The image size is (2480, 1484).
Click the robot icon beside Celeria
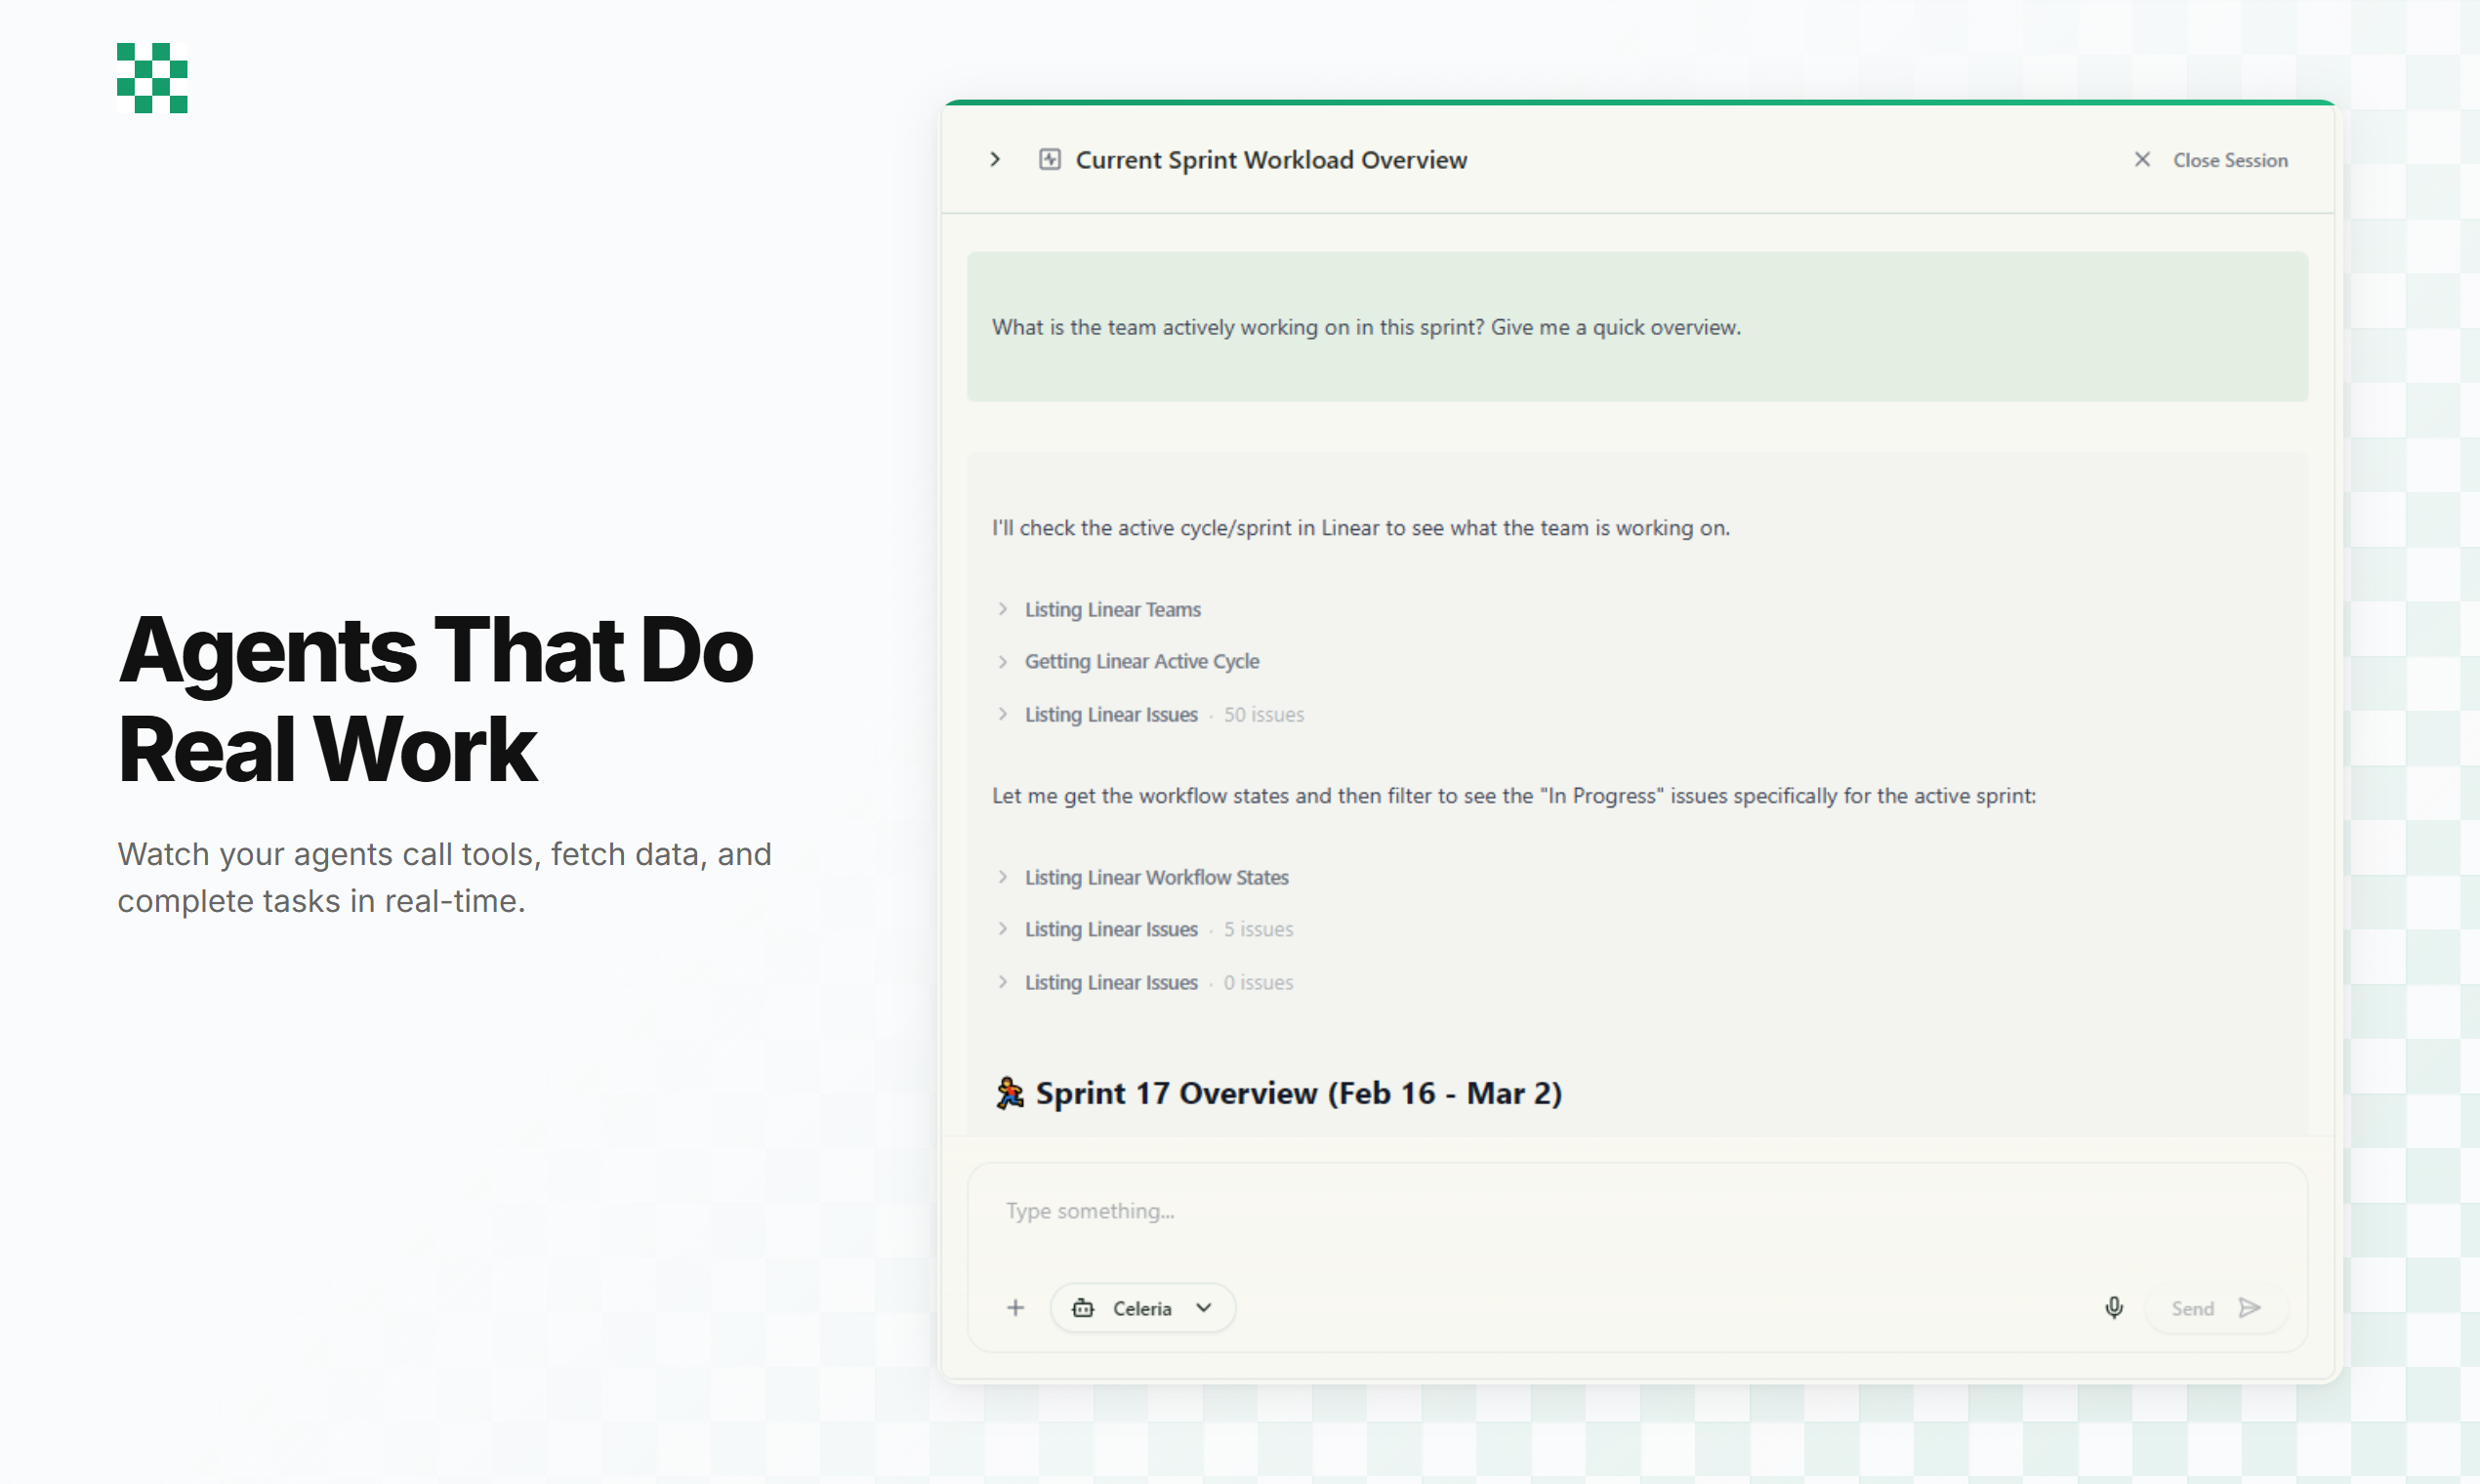pos(1083,1308)
